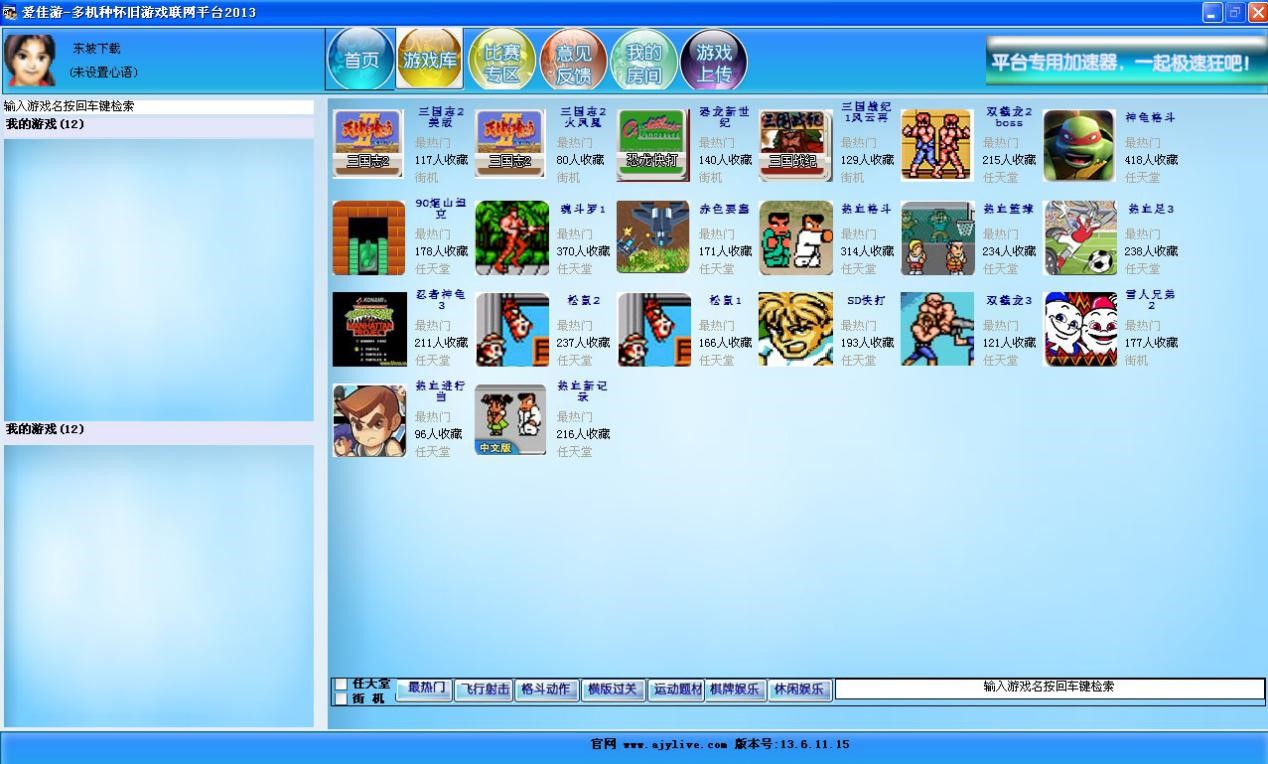The width and height of the screenshot is (1268, 764).
Task: Open the 意见反馈 feedback bubble
Action: pyautogui.click(x=573, y=60)
